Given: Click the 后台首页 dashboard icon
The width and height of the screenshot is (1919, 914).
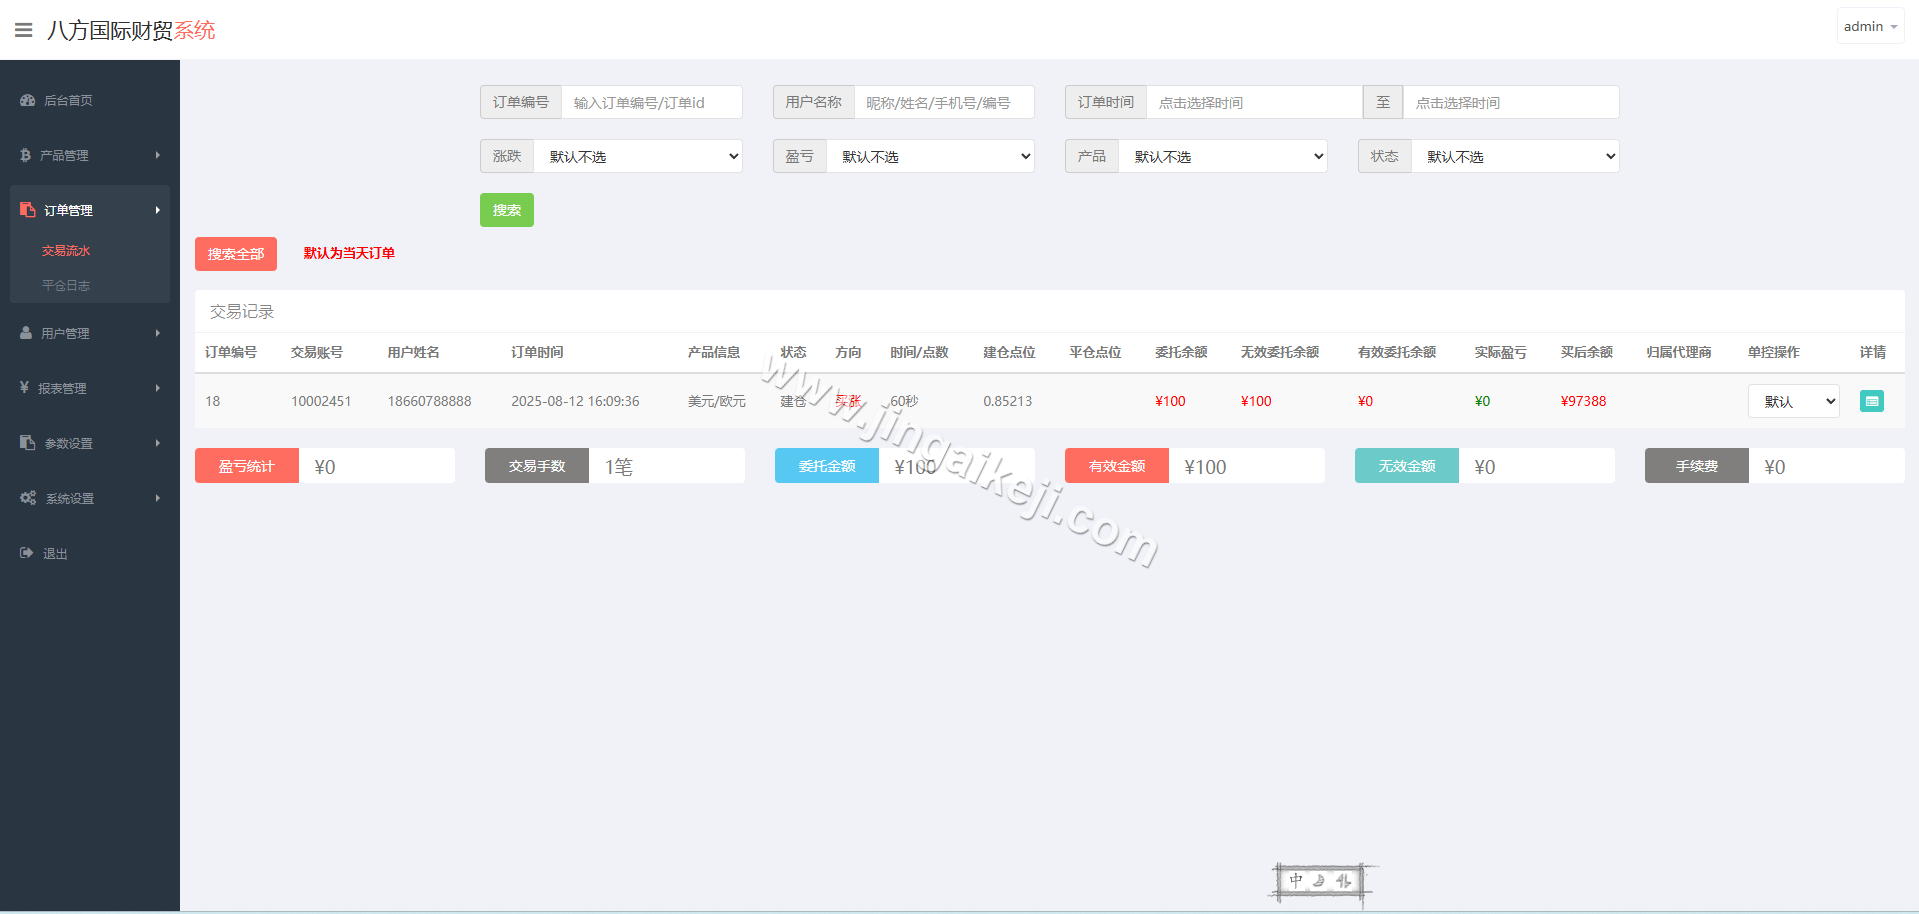Looking at the screenshot, I should coord(25,100).
